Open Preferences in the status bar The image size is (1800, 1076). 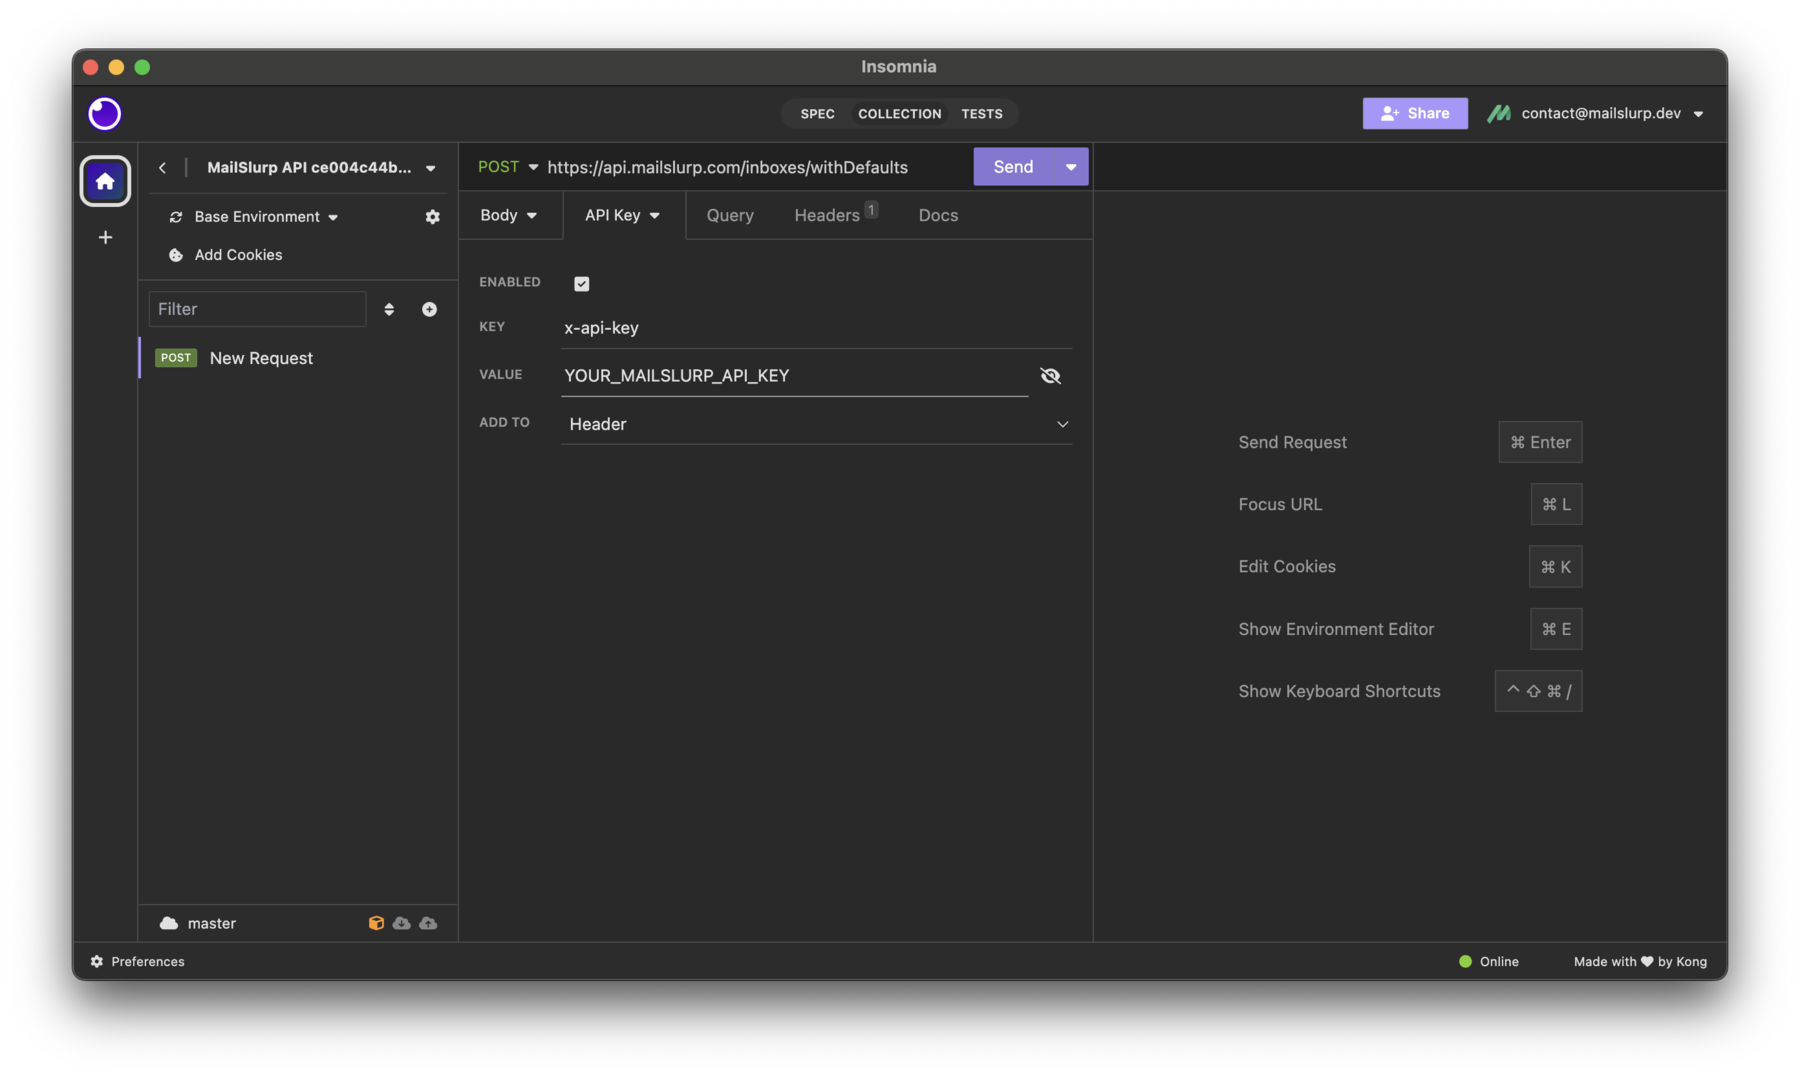pos(138,961)
